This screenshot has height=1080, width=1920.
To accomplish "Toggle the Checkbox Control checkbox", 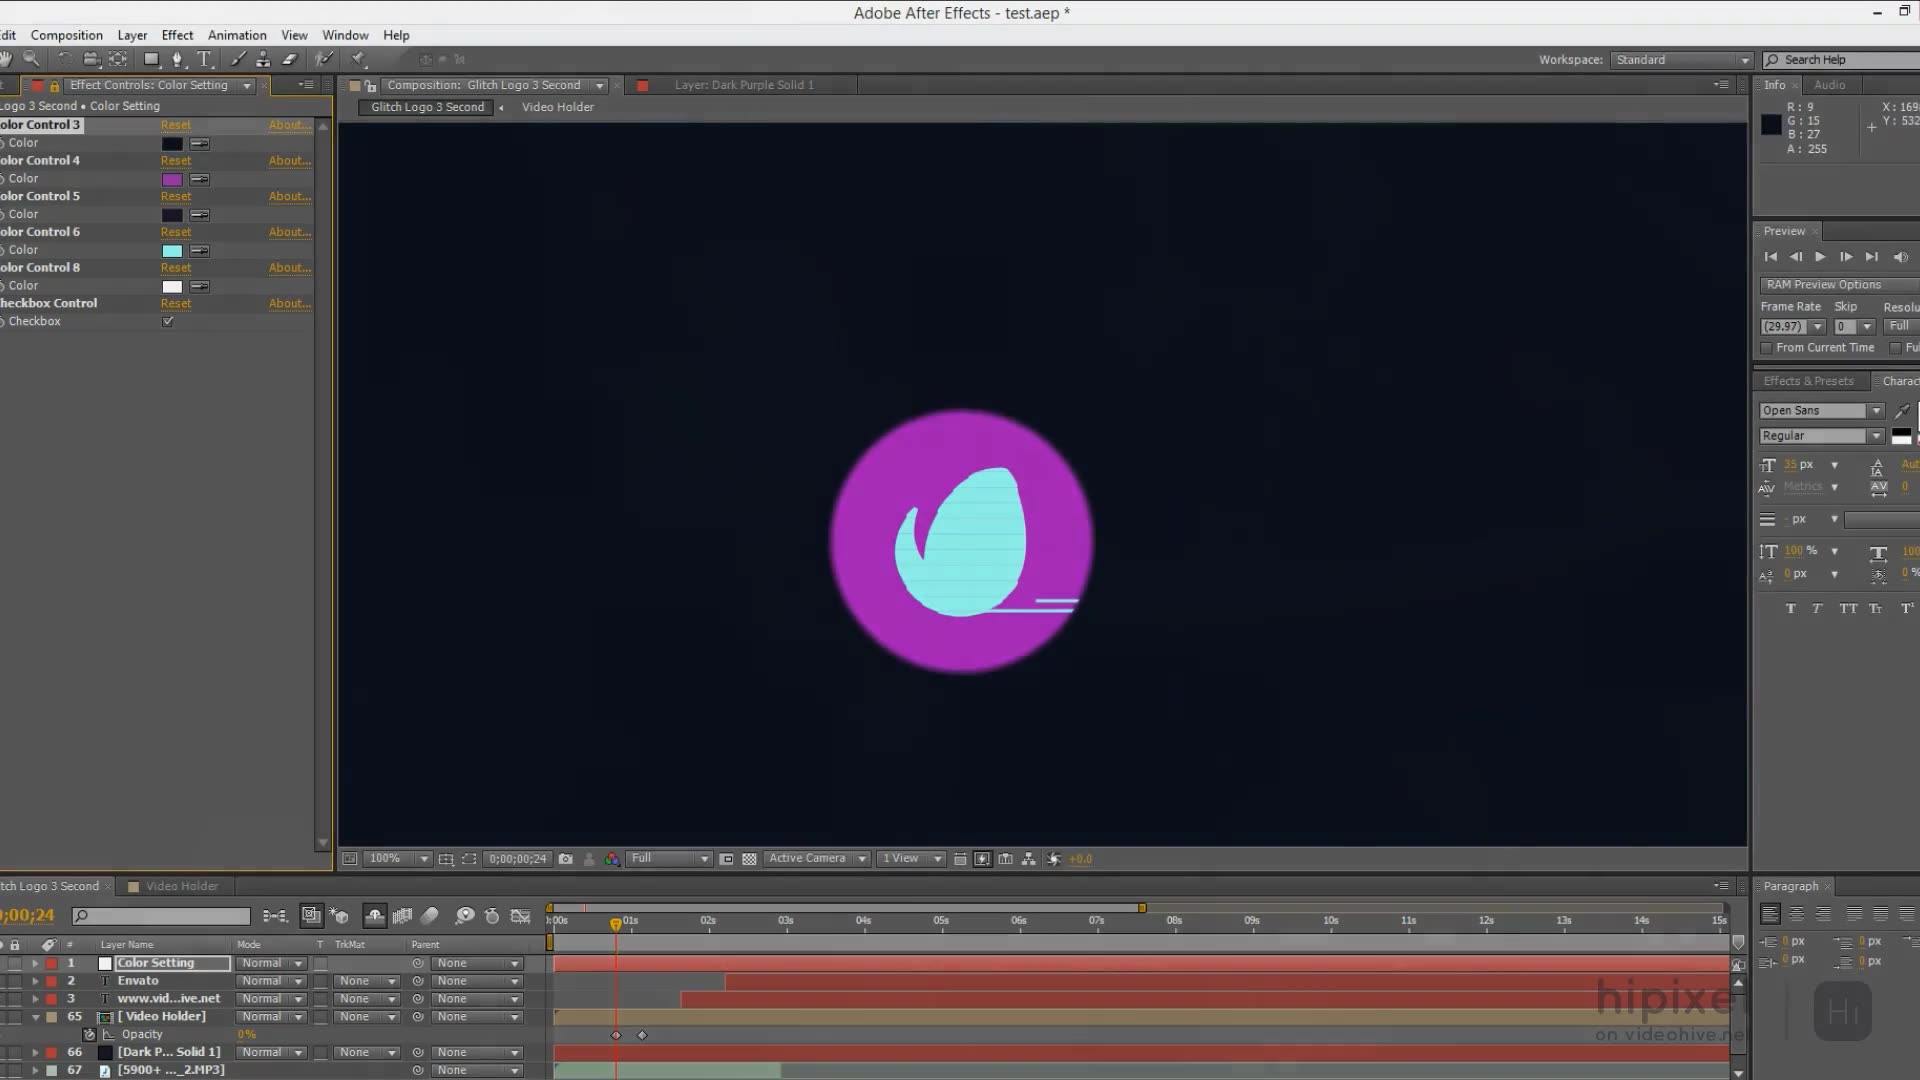I will pos(167,322).
